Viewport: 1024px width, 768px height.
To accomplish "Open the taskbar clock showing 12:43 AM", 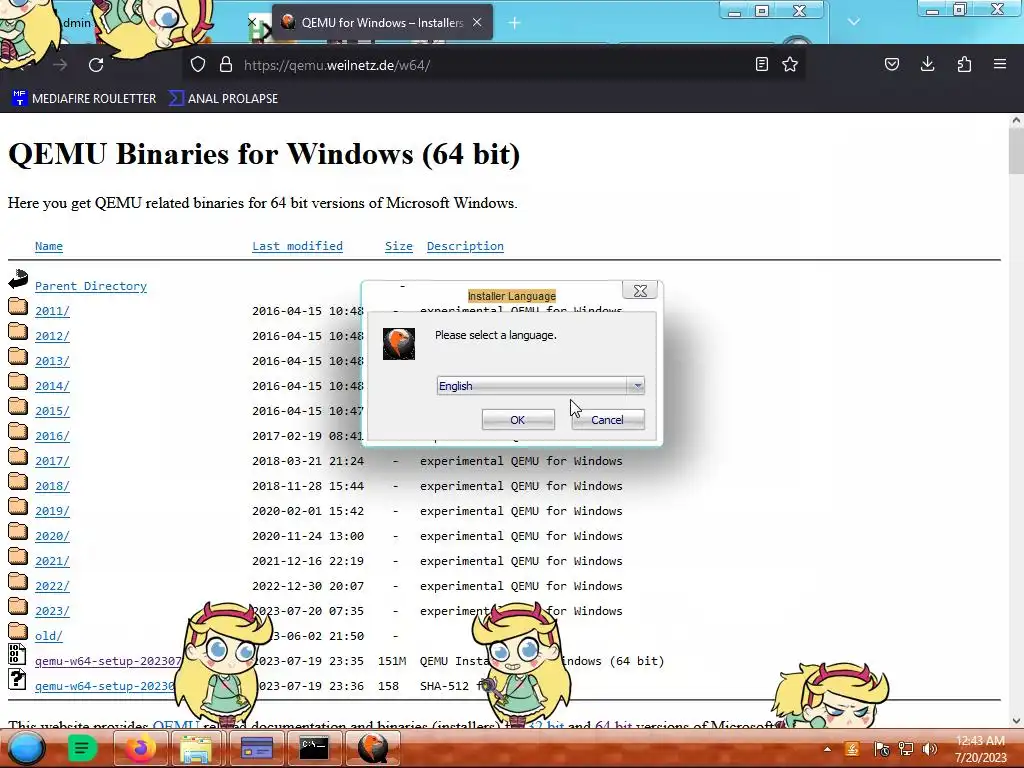I will click(980, 748).
